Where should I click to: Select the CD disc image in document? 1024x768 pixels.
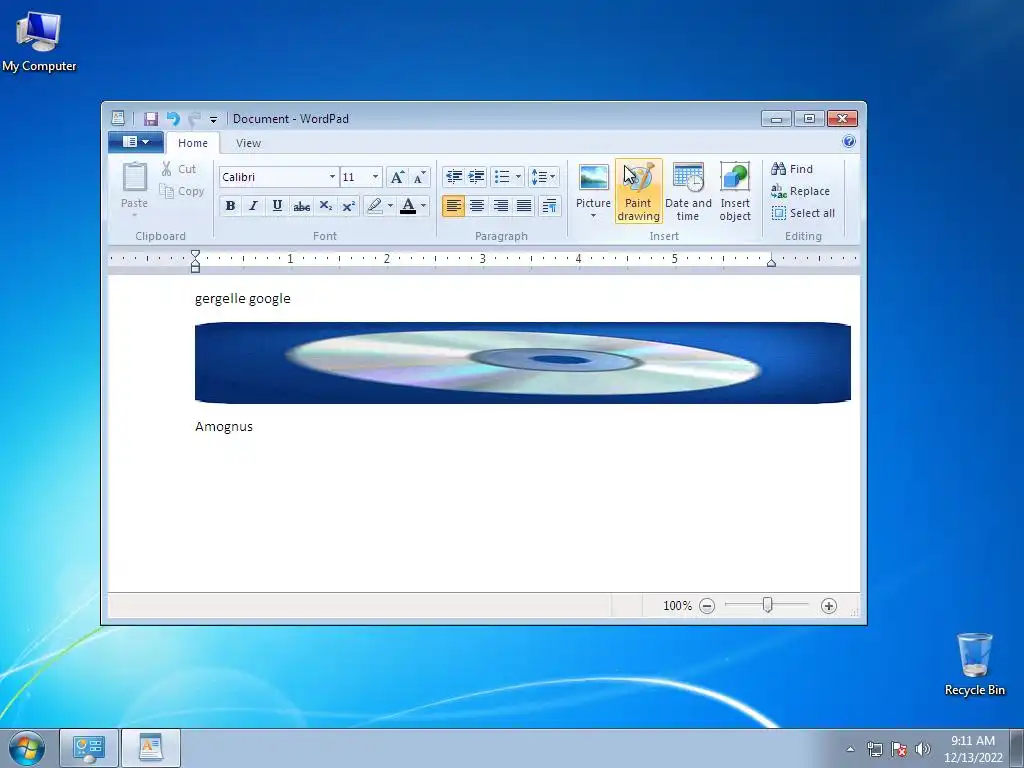(522, 363)
